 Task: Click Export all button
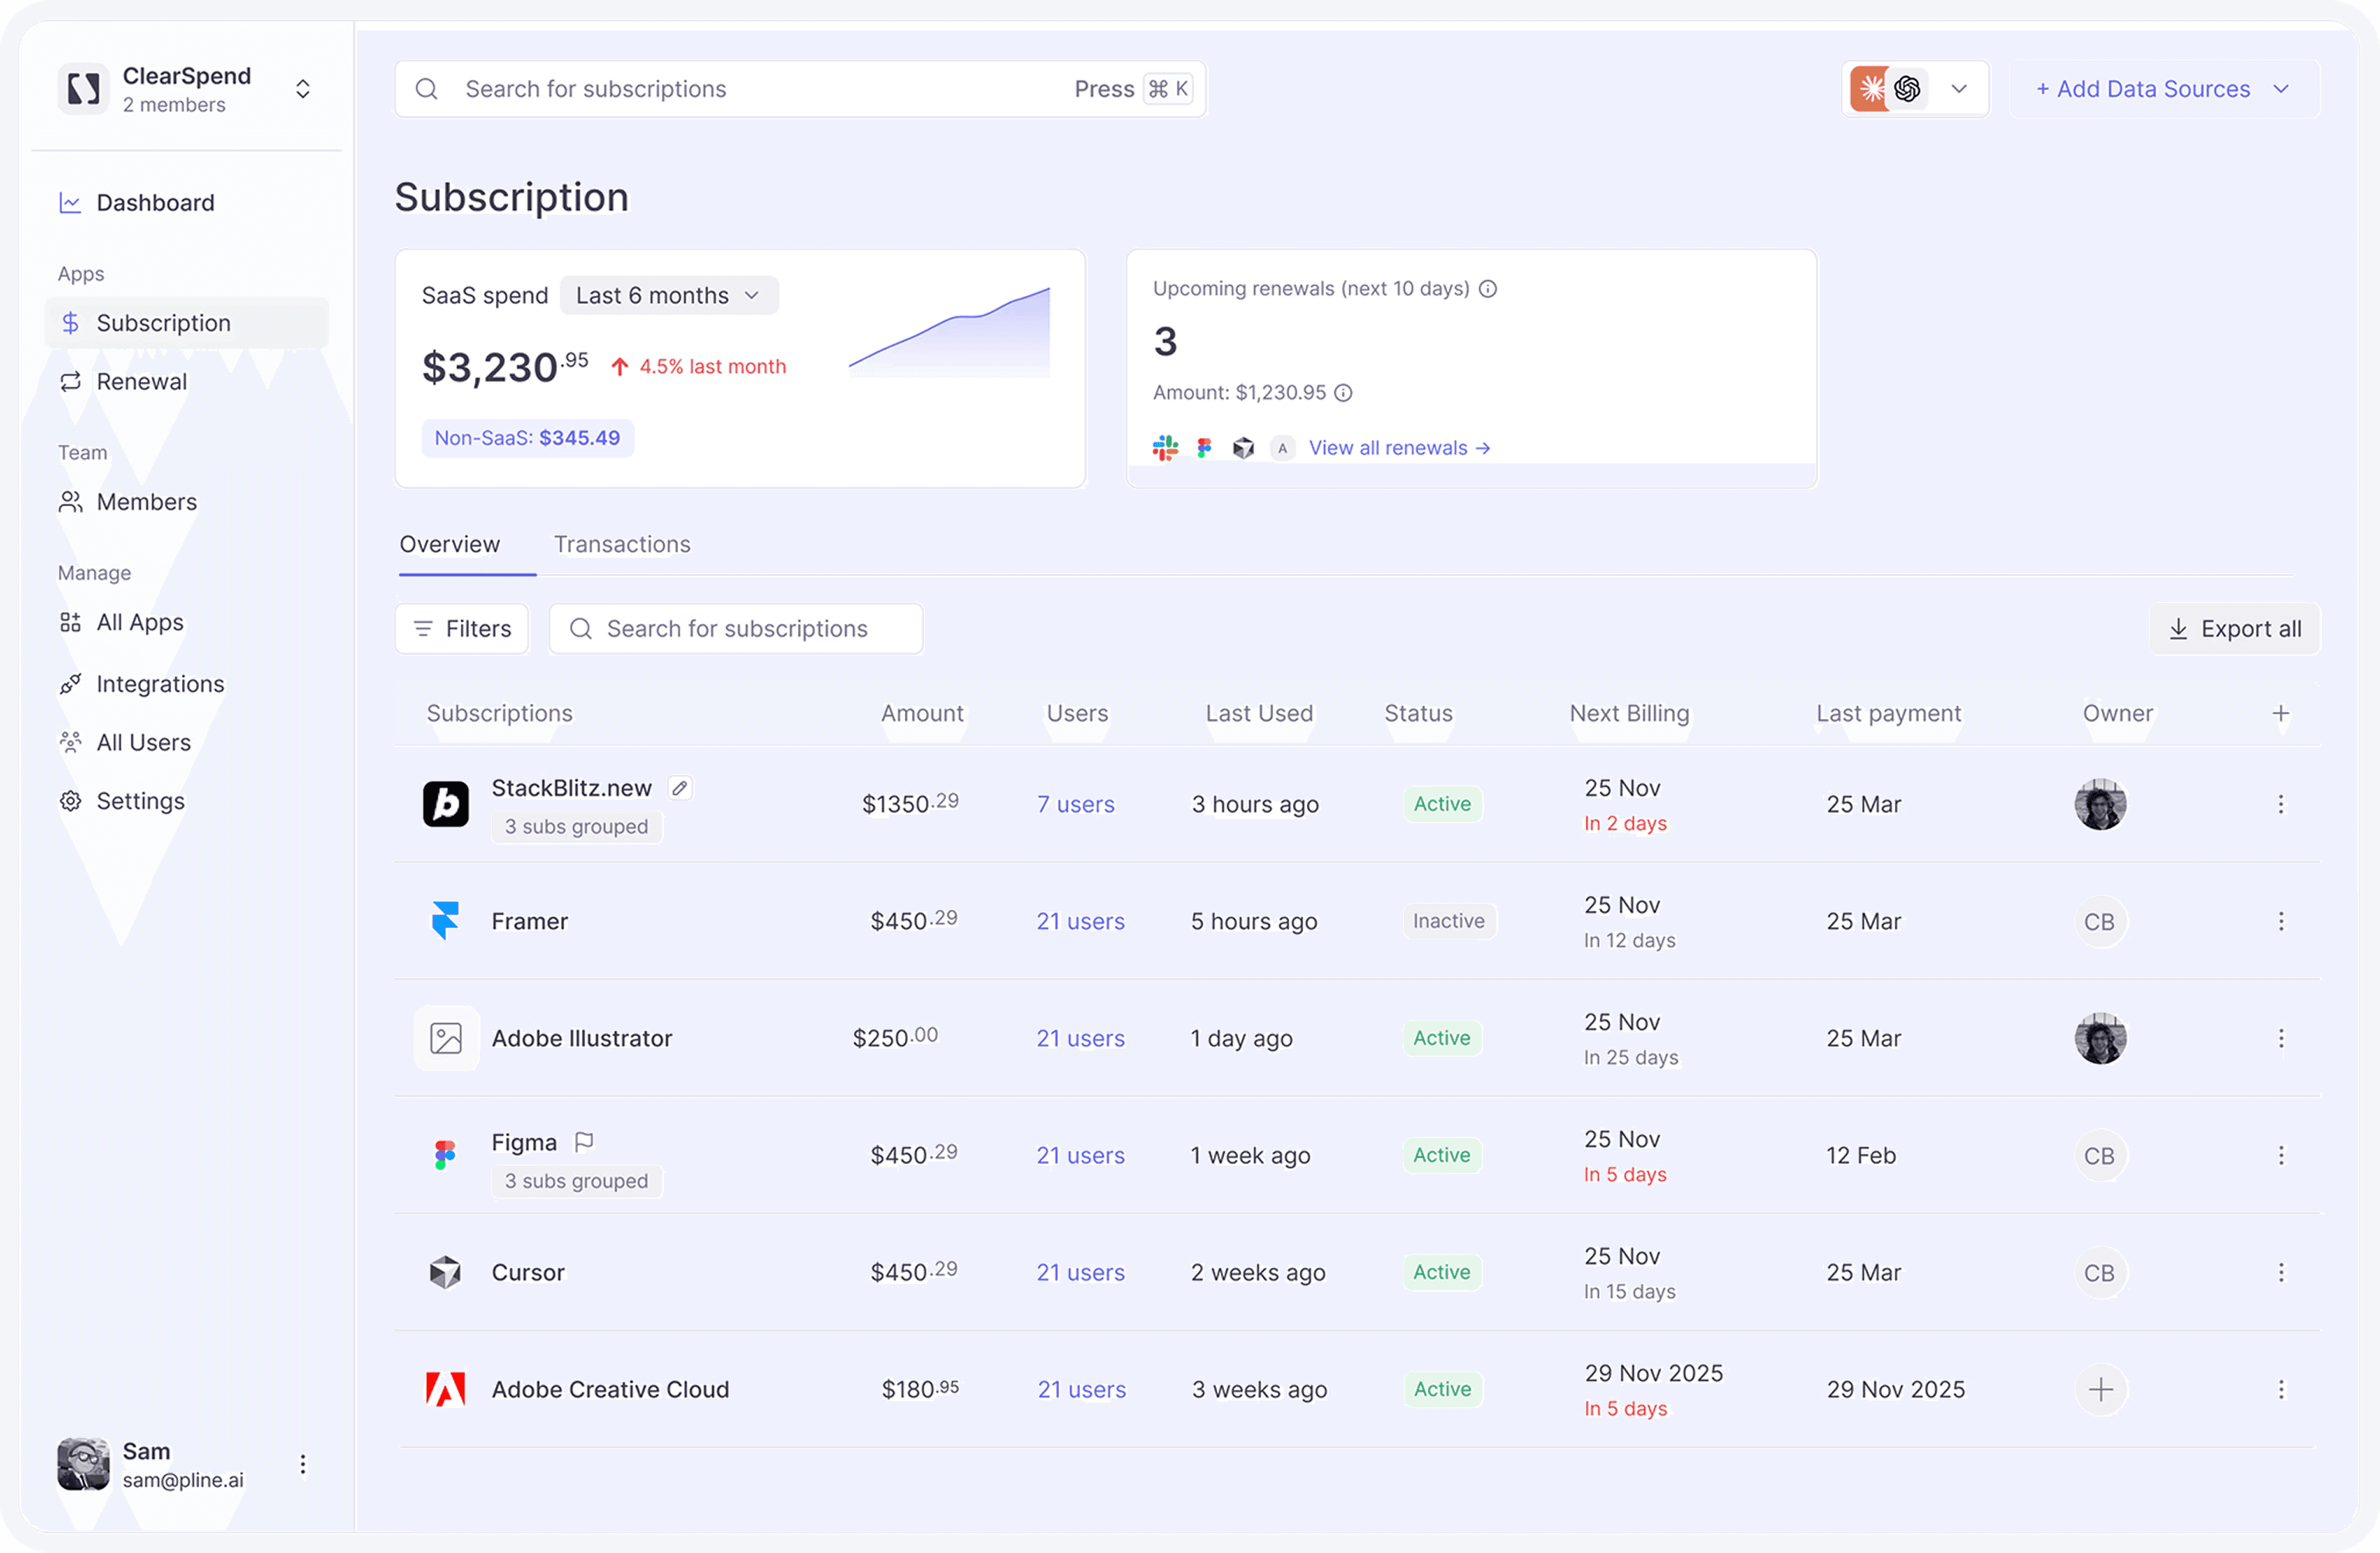2235,629
